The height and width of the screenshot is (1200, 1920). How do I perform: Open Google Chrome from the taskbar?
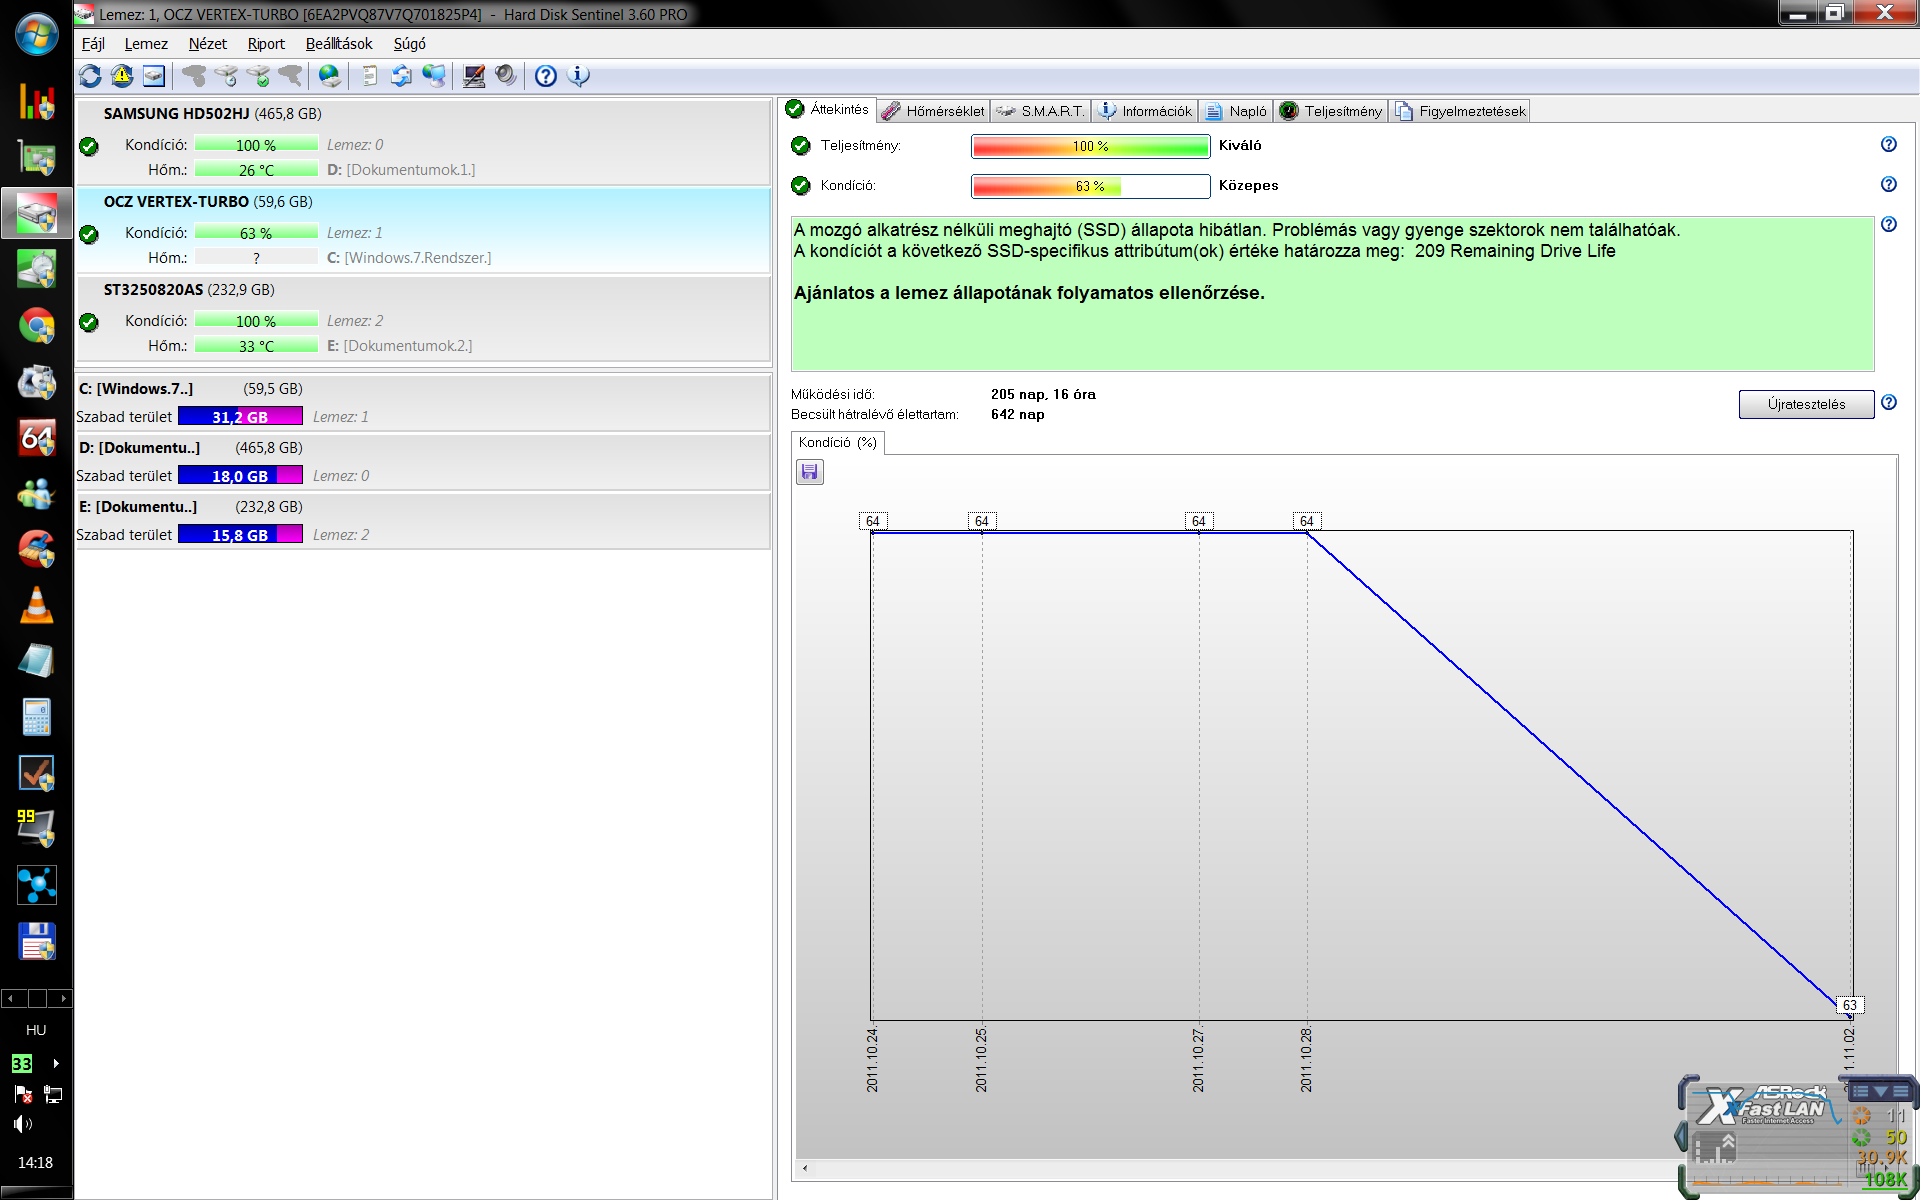(x=37, y=326)
